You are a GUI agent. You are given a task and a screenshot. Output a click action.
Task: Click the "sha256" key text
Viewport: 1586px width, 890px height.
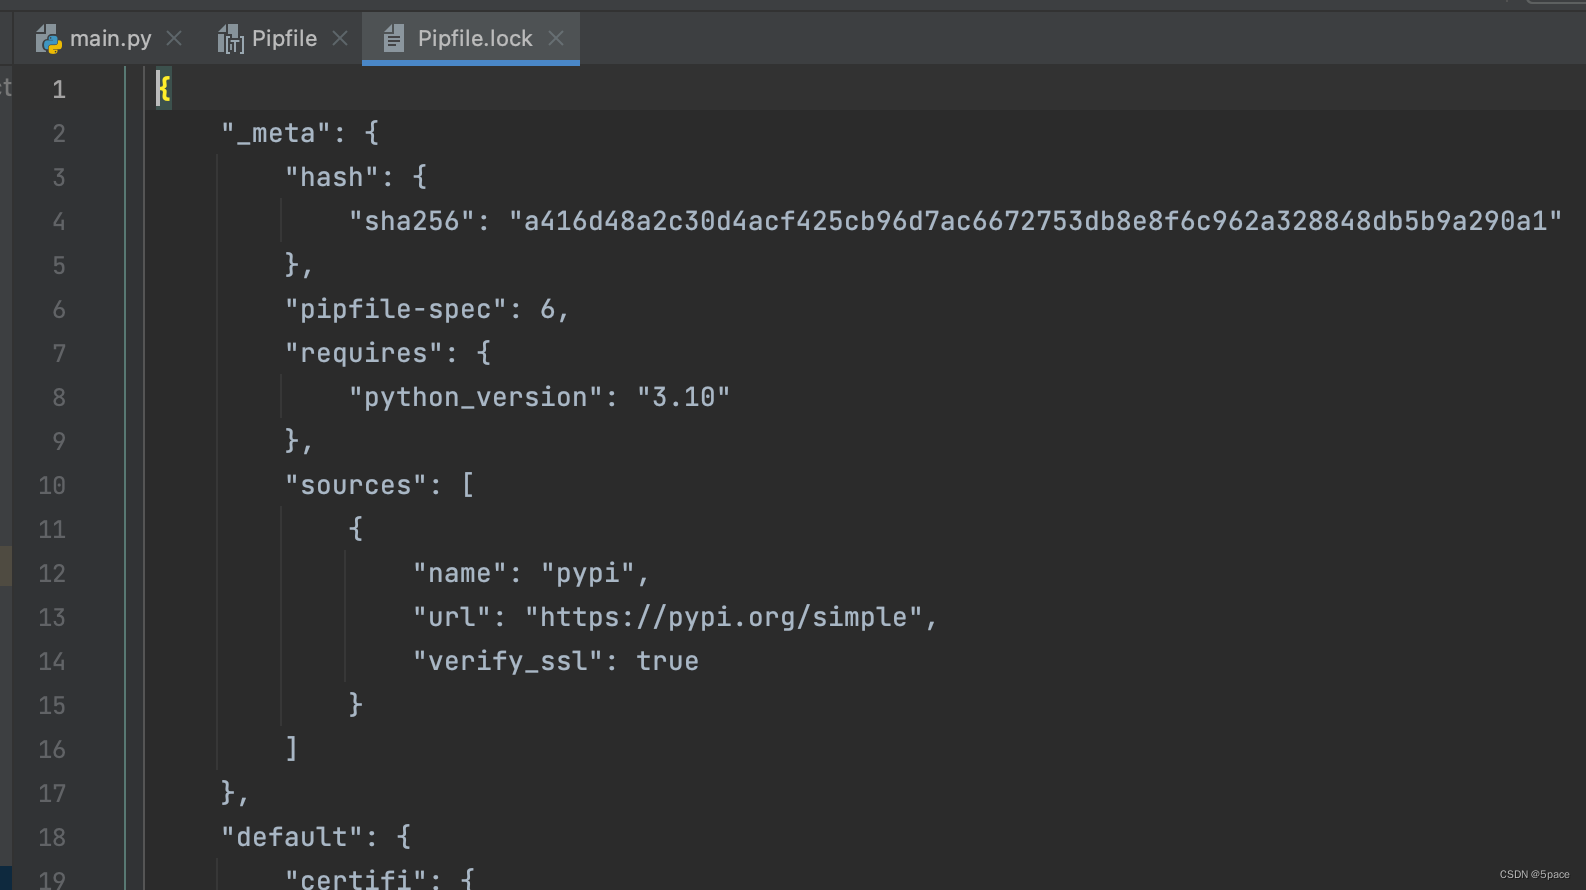(x=412, y=221)
